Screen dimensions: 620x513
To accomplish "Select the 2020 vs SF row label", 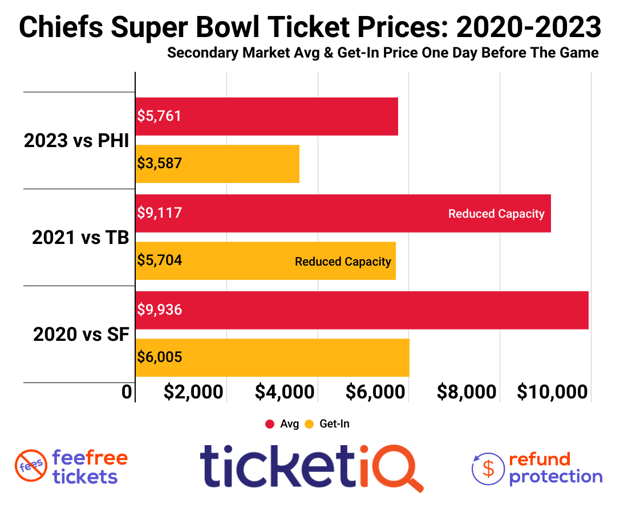I will [81, 334].
